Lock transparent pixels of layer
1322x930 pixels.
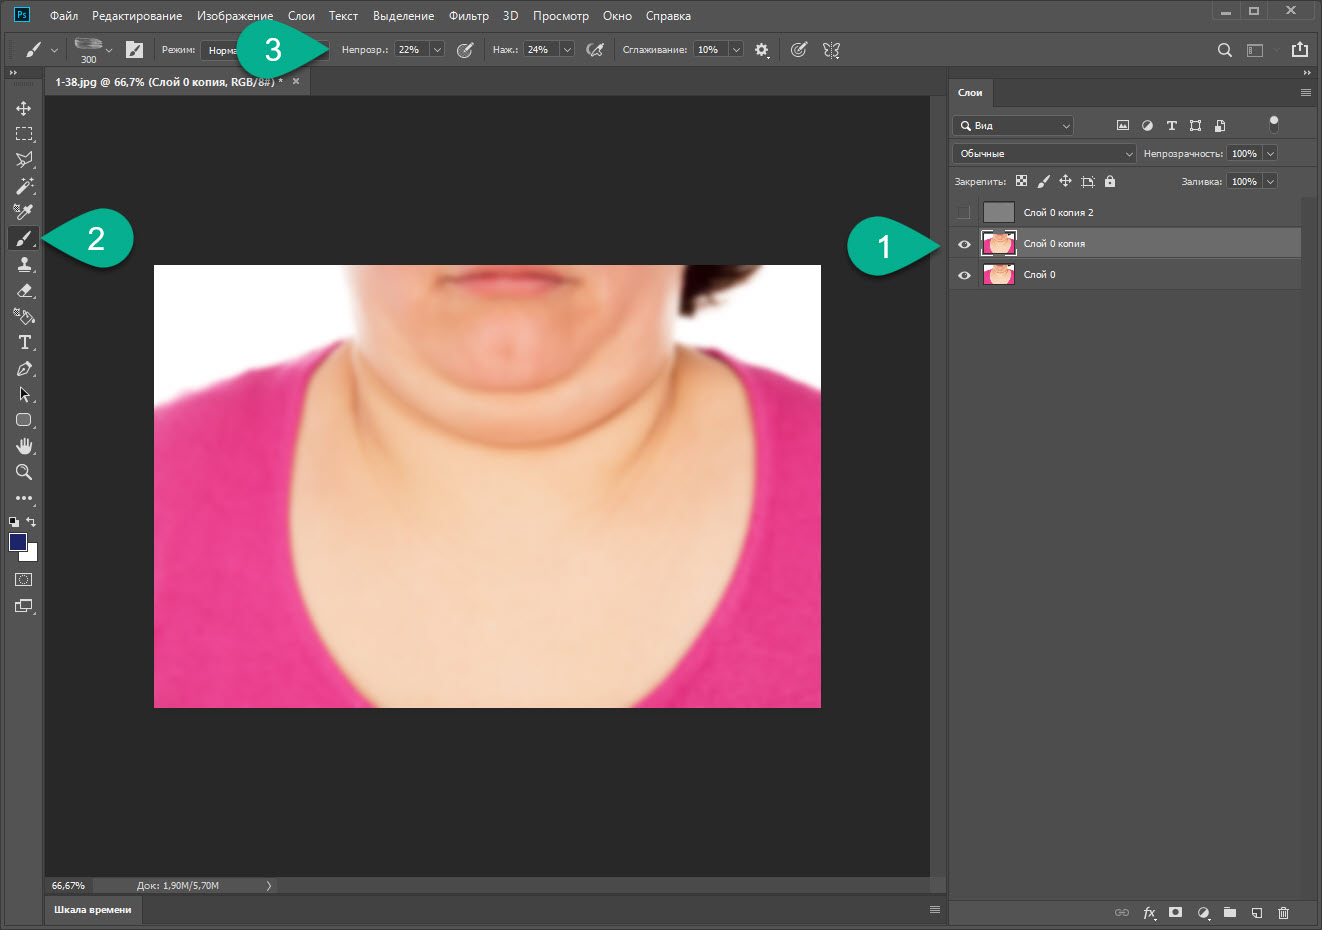click(1021, 181)
